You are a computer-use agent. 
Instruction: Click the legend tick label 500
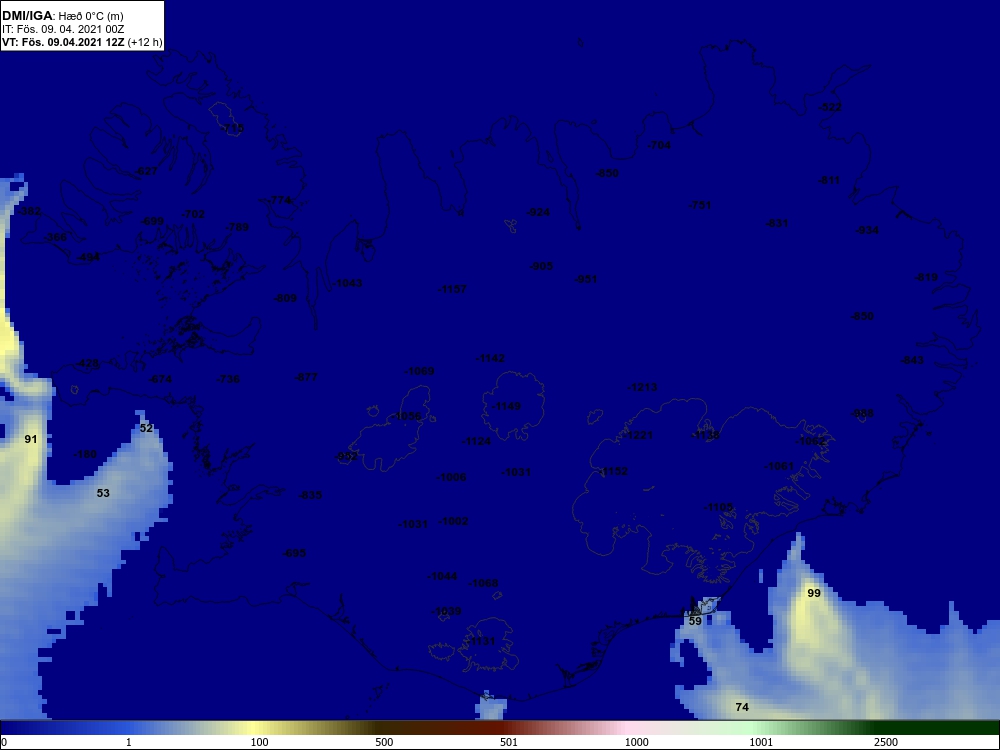point(384,742)
